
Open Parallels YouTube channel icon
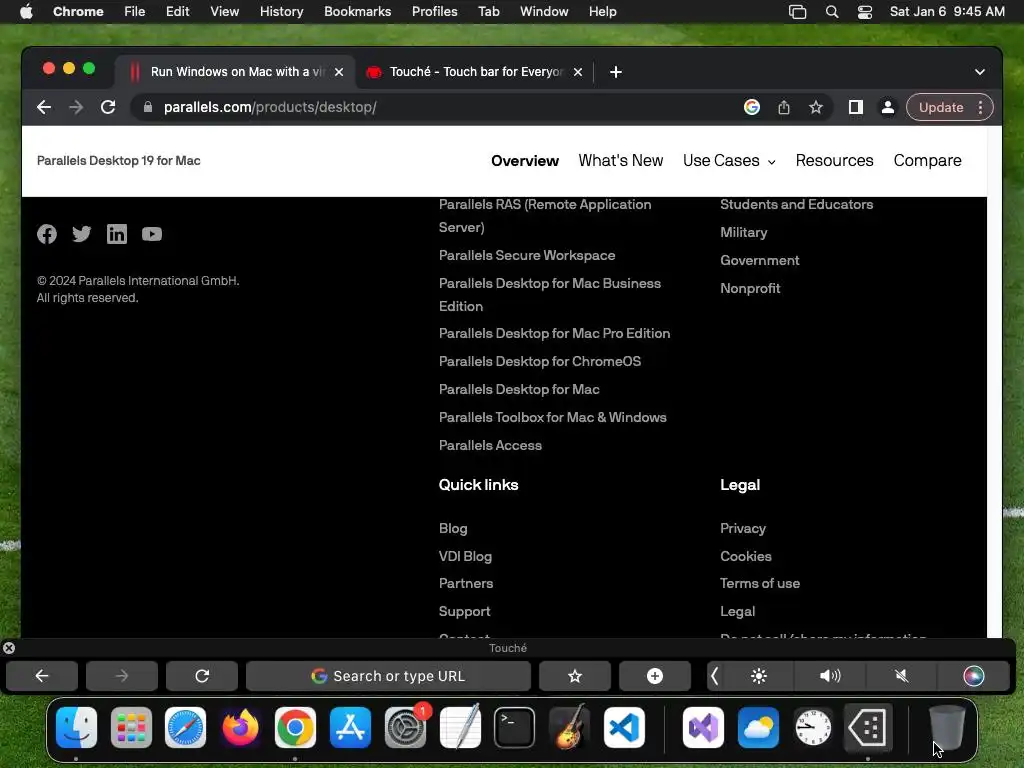(152, 234)
